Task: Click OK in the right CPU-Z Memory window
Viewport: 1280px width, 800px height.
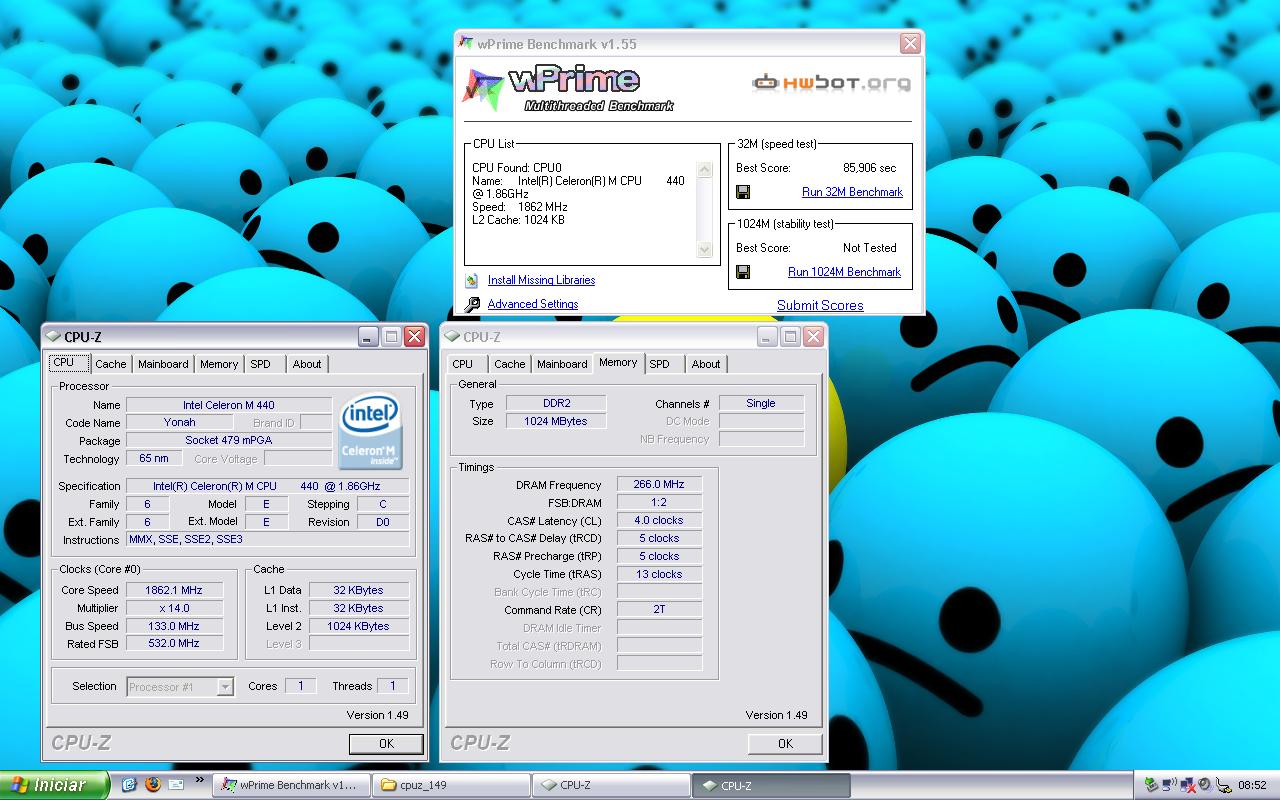Action: coord(785,743)
